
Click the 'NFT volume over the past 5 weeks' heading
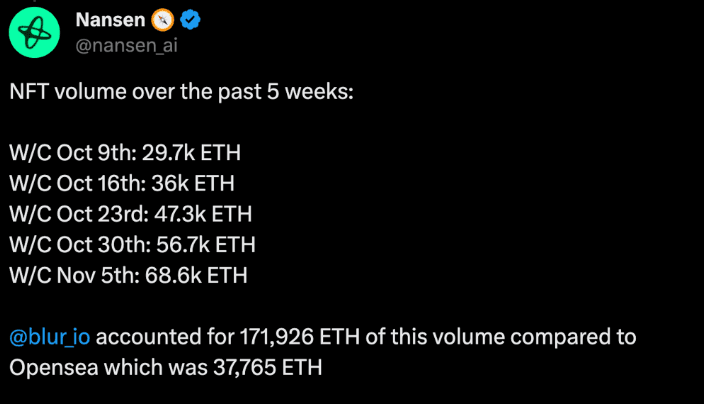(181, 92)
